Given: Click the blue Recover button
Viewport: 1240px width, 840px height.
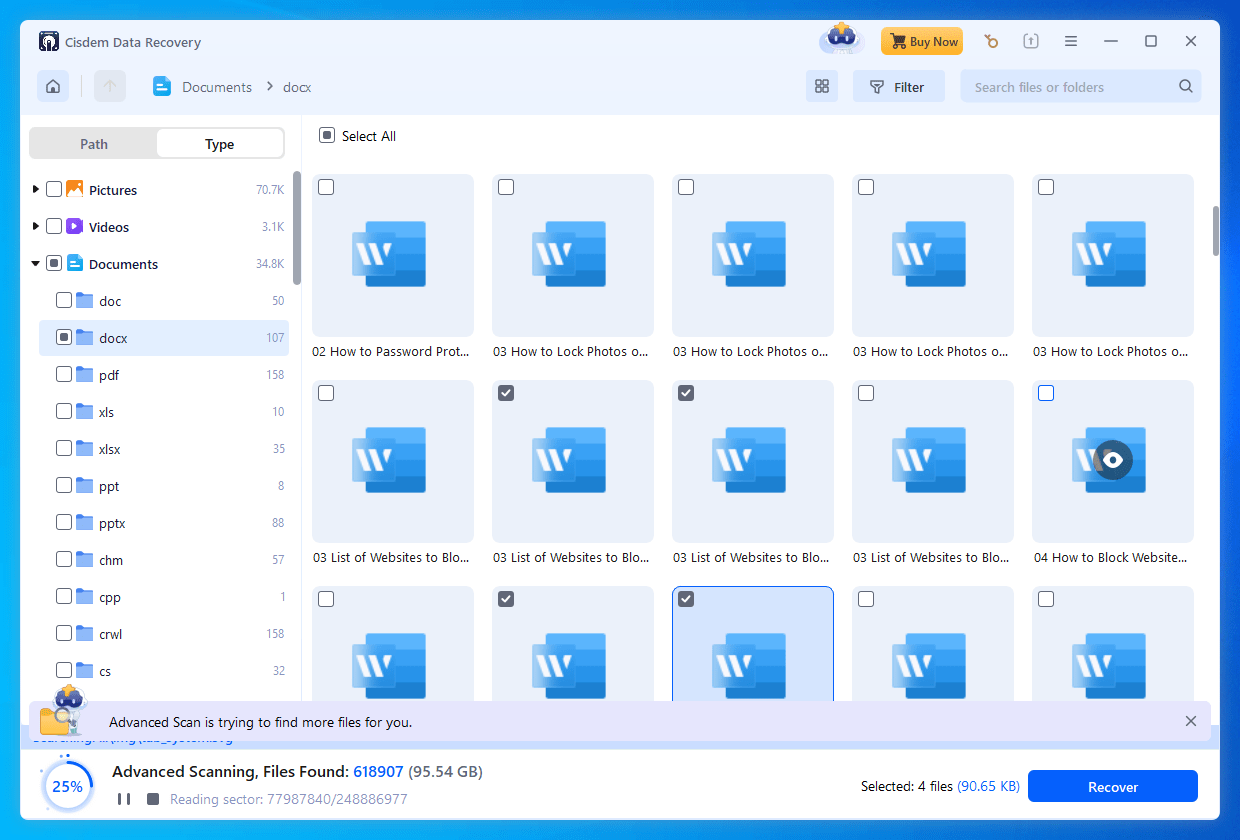Looking at the screenshot, I should (1112, 786).
